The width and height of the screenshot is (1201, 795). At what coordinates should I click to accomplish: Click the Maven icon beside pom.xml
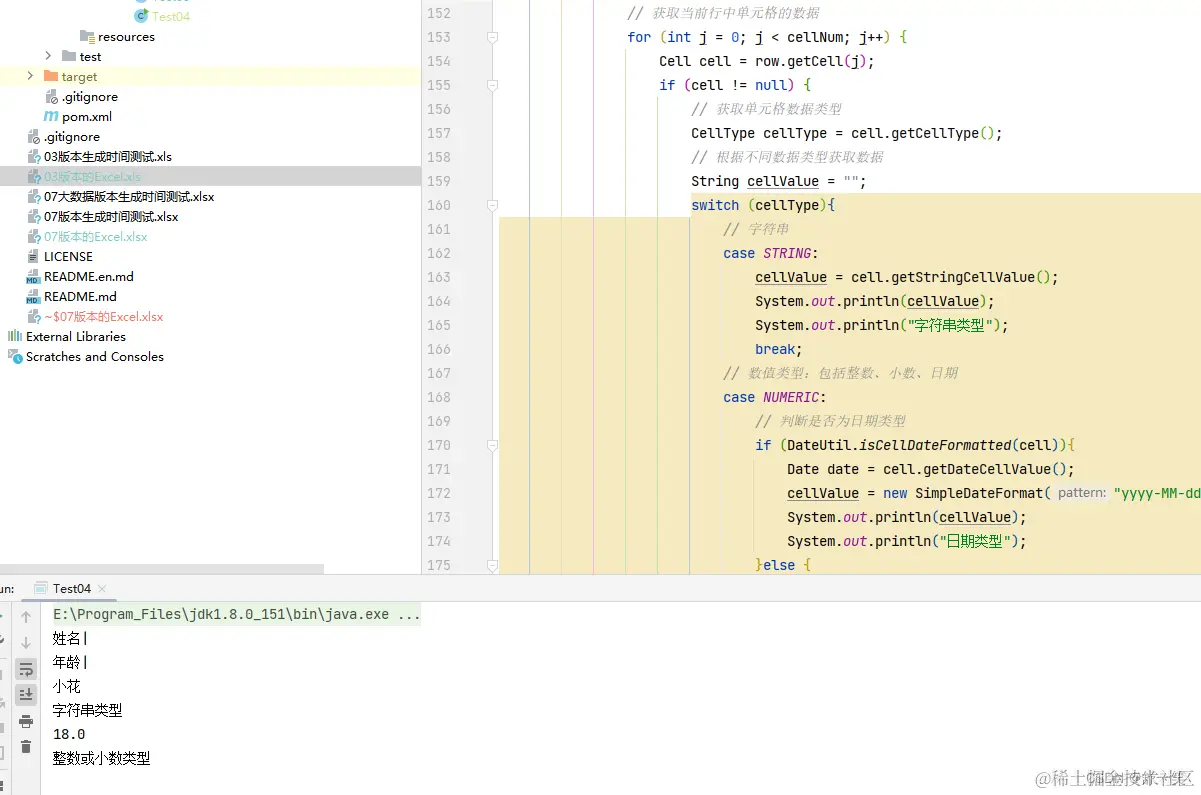[51, 117]
